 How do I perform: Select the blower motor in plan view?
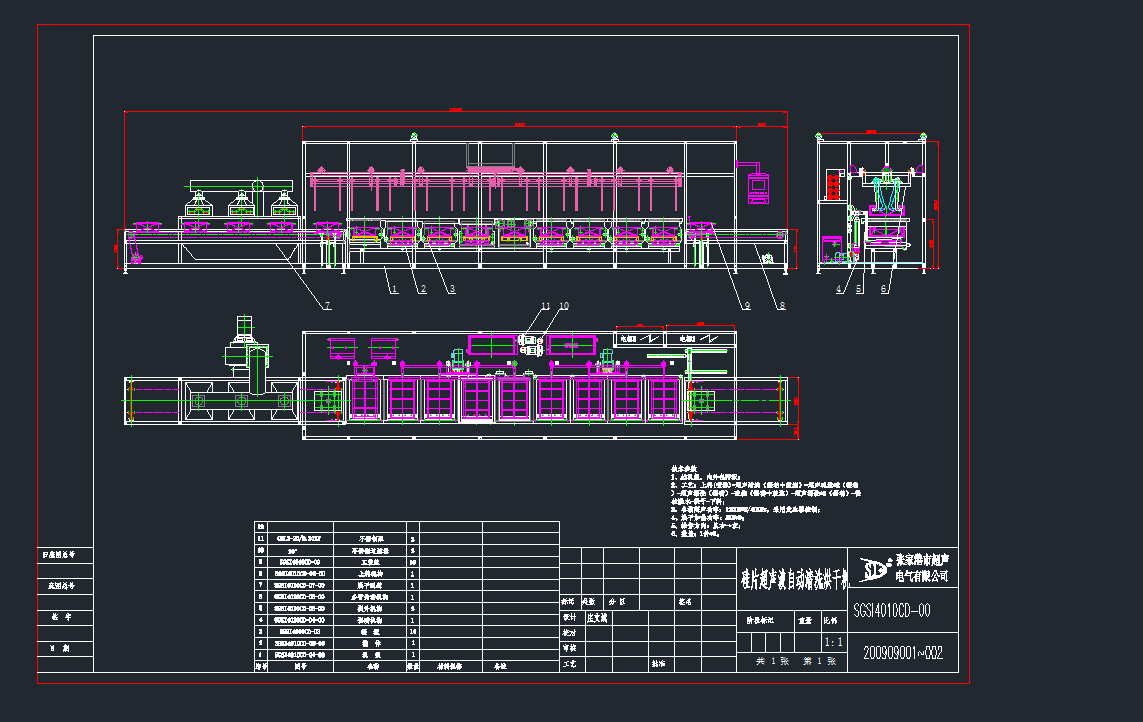pos(243,340)
